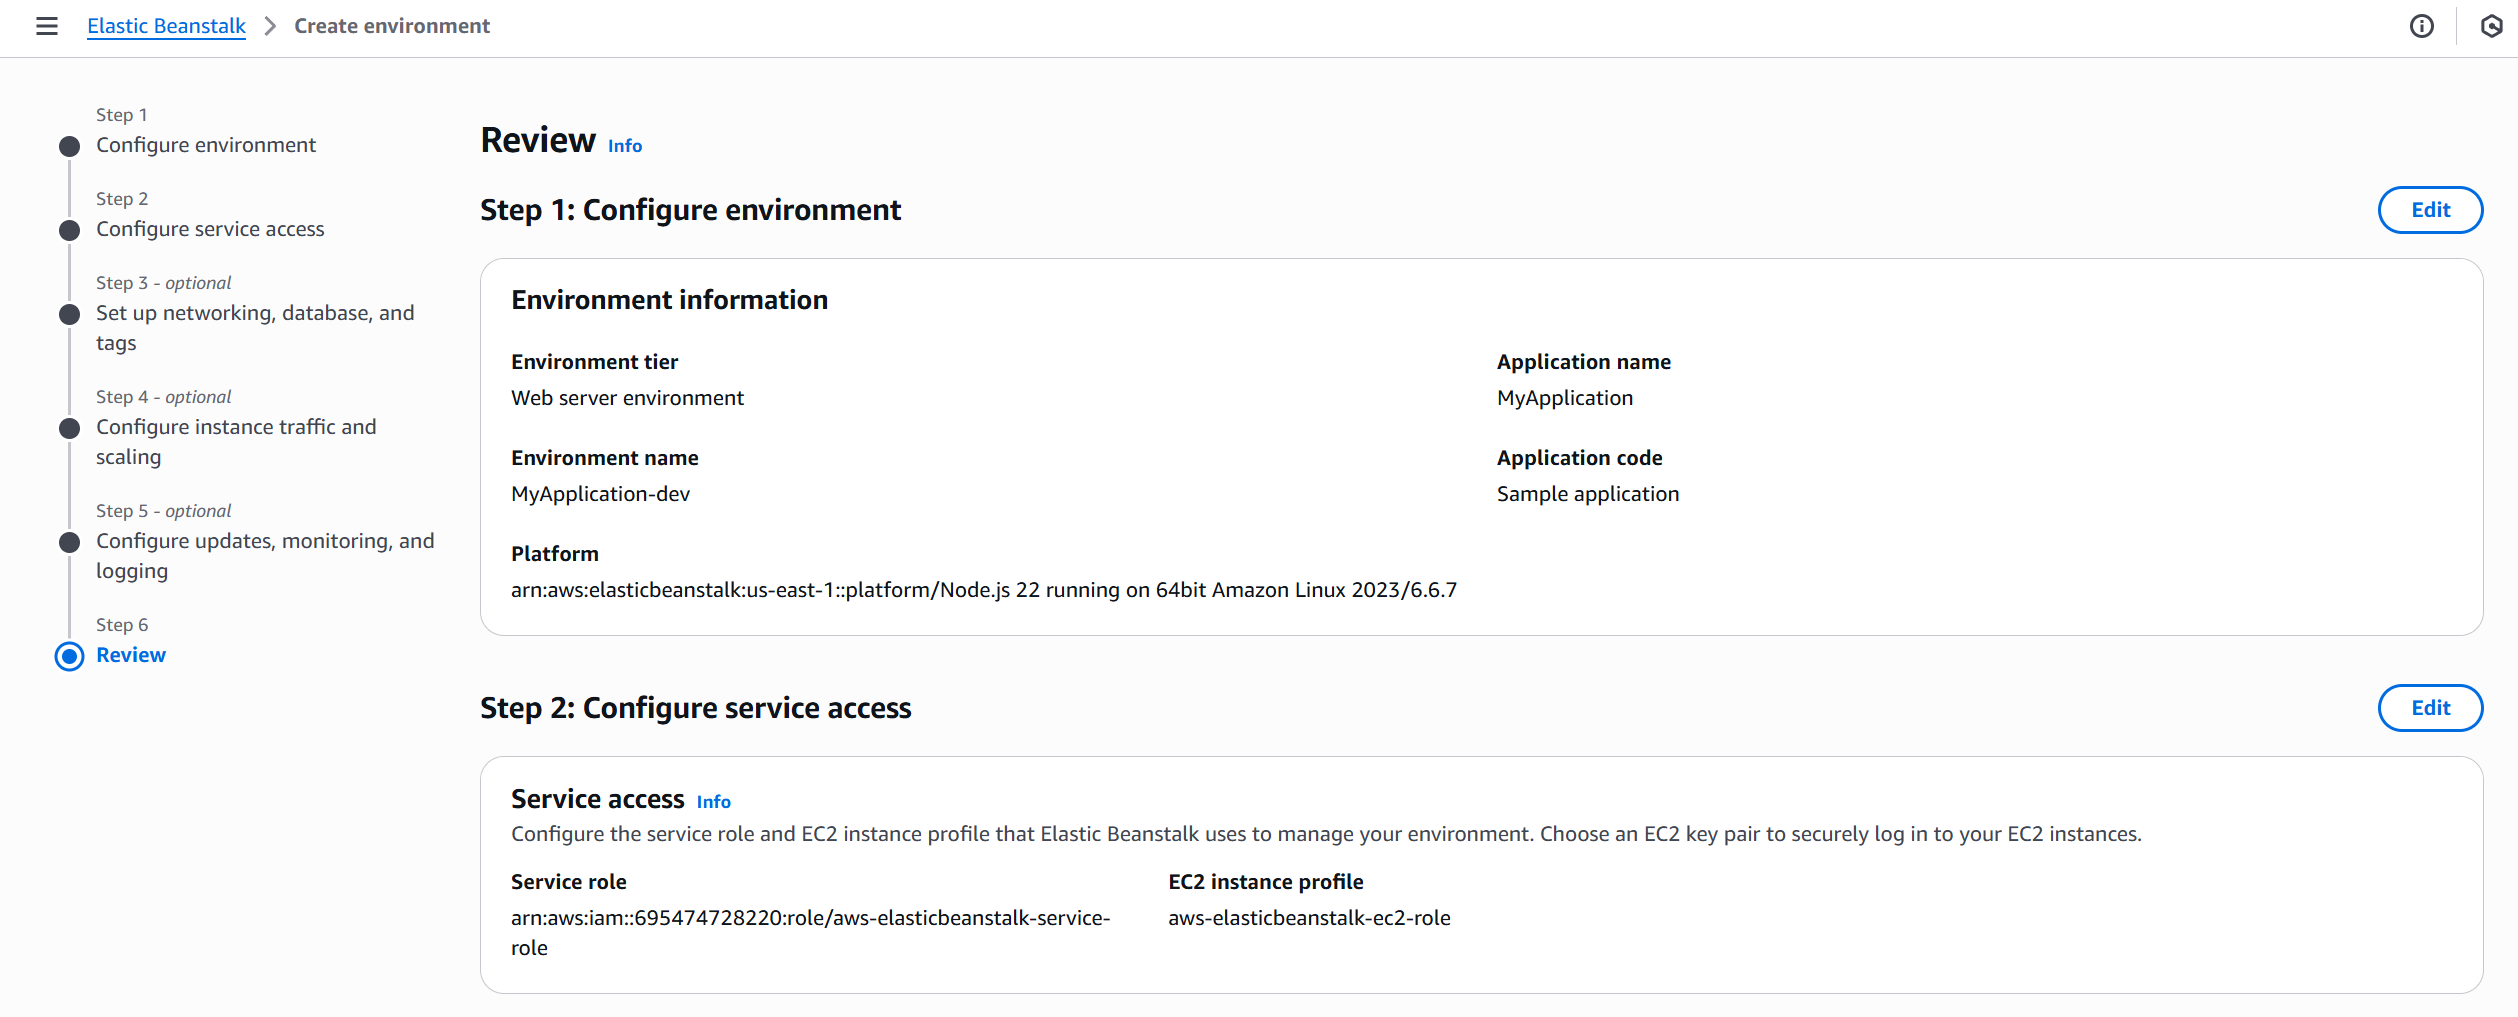Select the Step 4 circle marker
The width and height of the screenshot is (2518, 1017).
coord(69,429)
